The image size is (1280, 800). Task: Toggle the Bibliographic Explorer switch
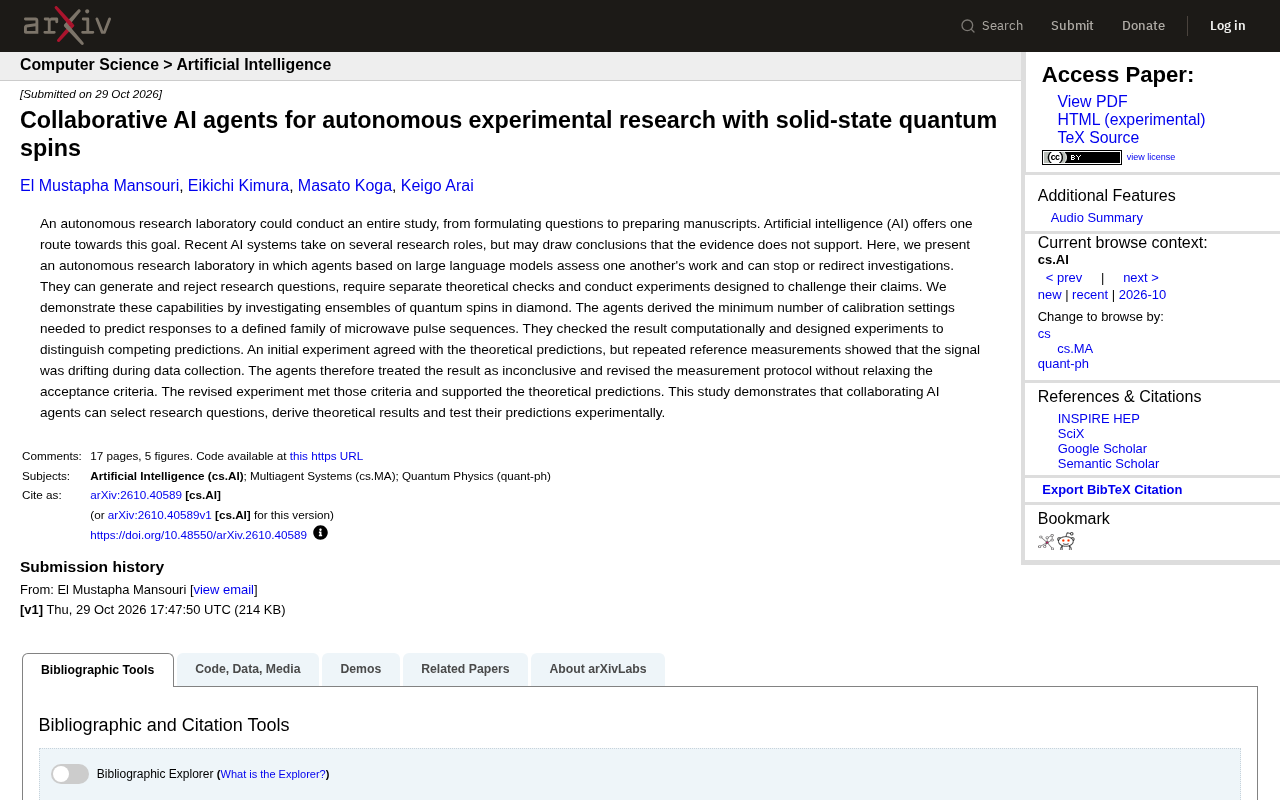tap(70, 774)
